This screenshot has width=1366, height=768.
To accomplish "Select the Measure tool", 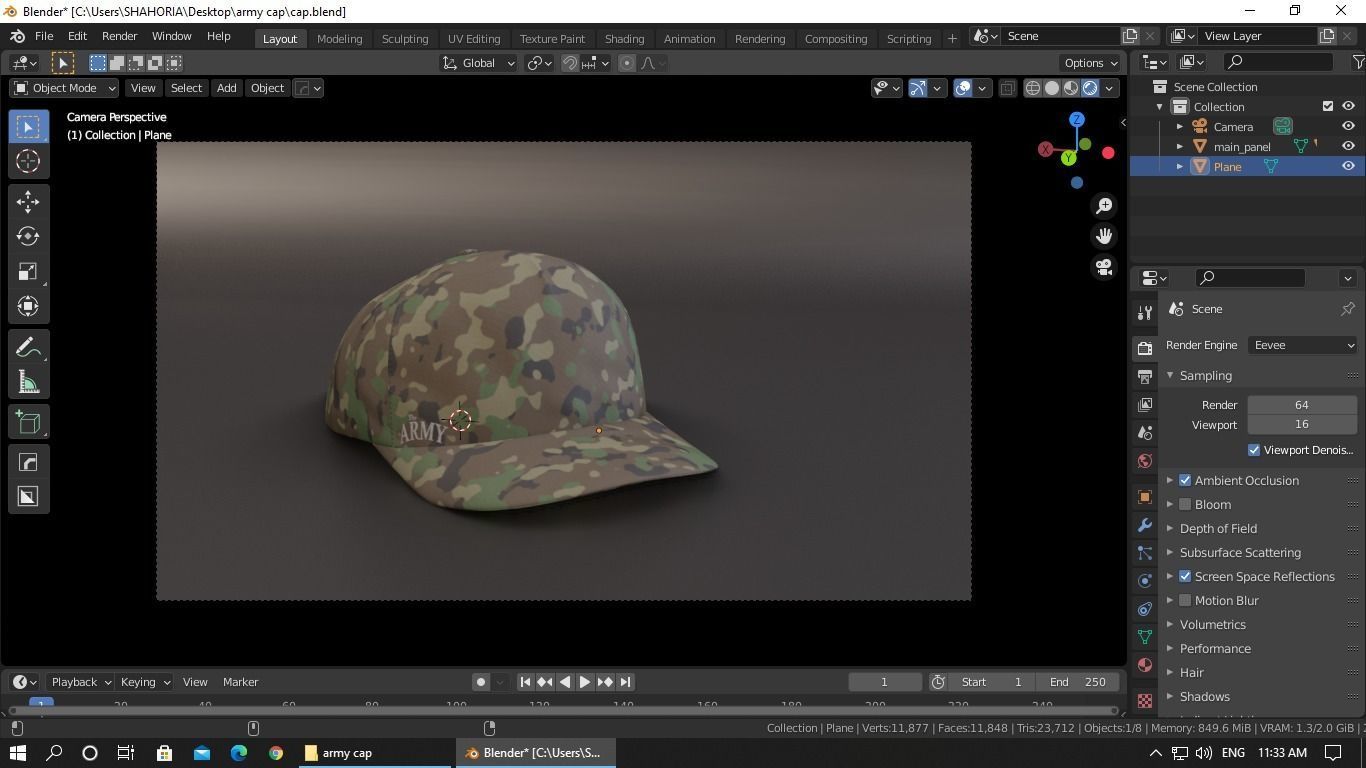I will (28, 382).
